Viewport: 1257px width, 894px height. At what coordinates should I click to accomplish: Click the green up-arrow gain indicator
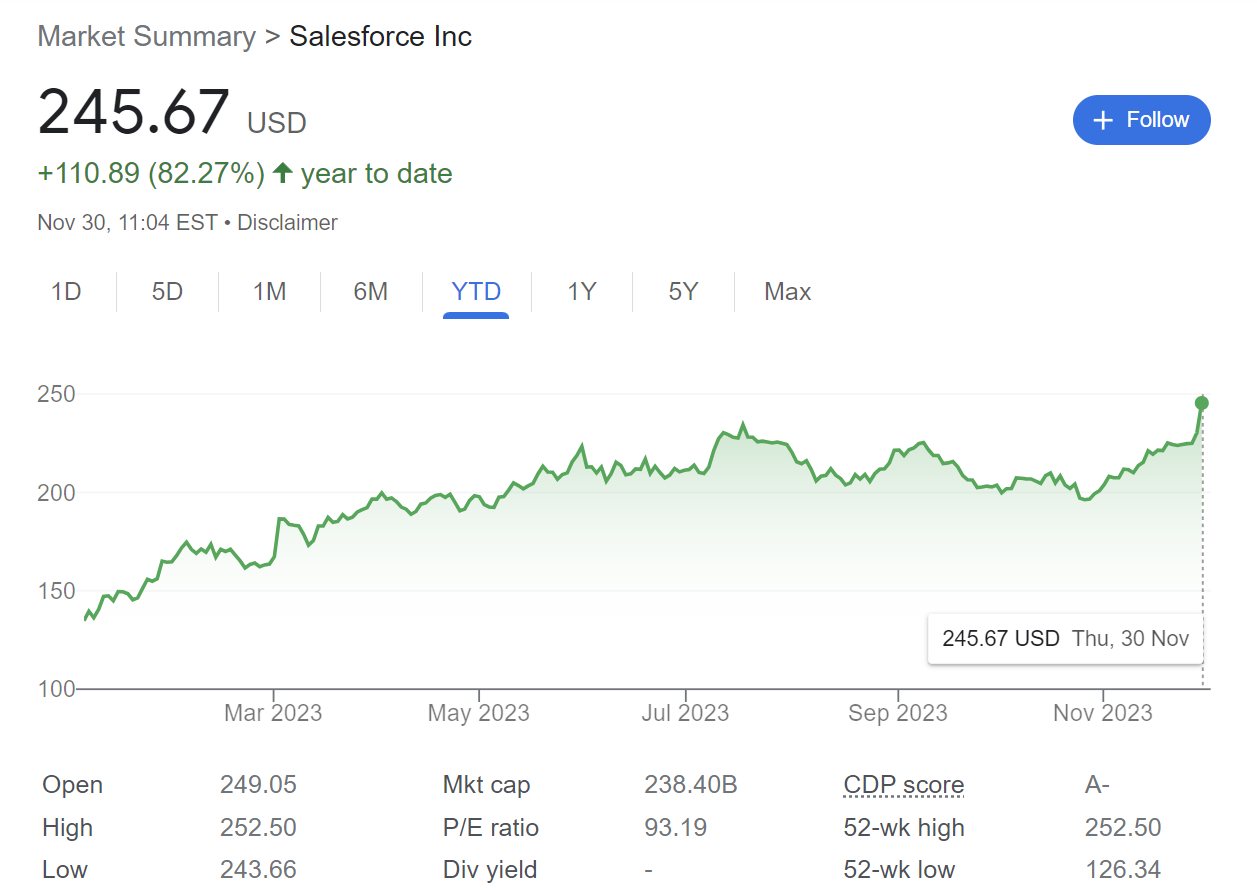[x=283, y=173]
